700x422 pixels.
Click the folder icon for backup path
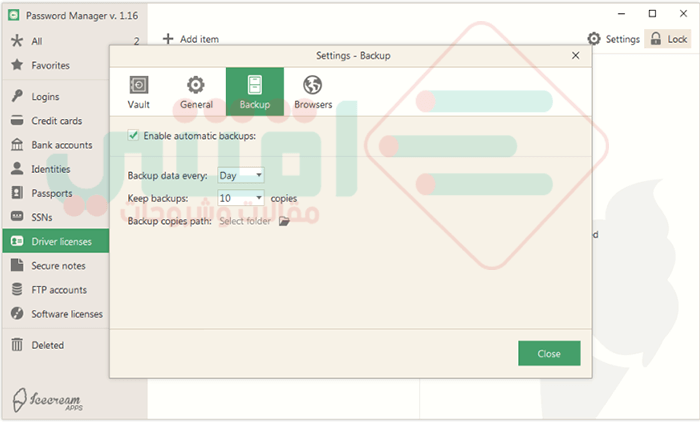(x=284, y=221)
